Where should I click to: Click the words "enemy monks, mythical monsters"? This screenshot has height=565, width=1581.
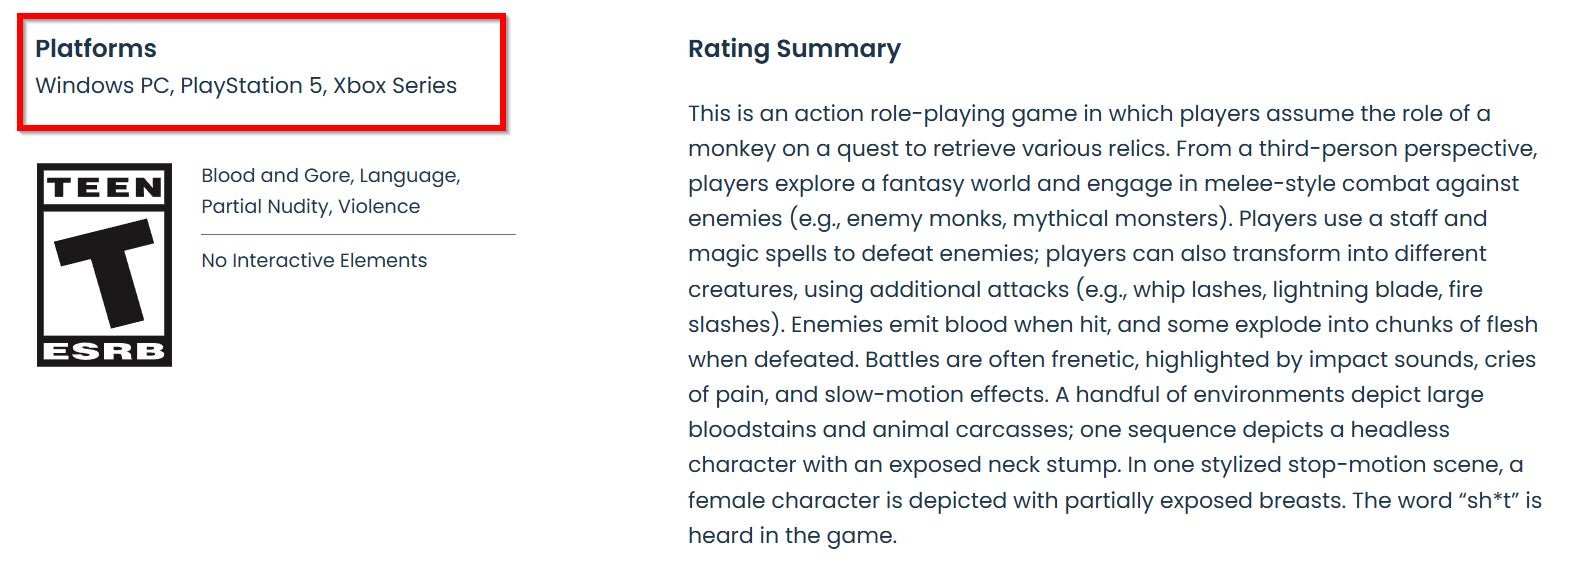coord(1010,219)
